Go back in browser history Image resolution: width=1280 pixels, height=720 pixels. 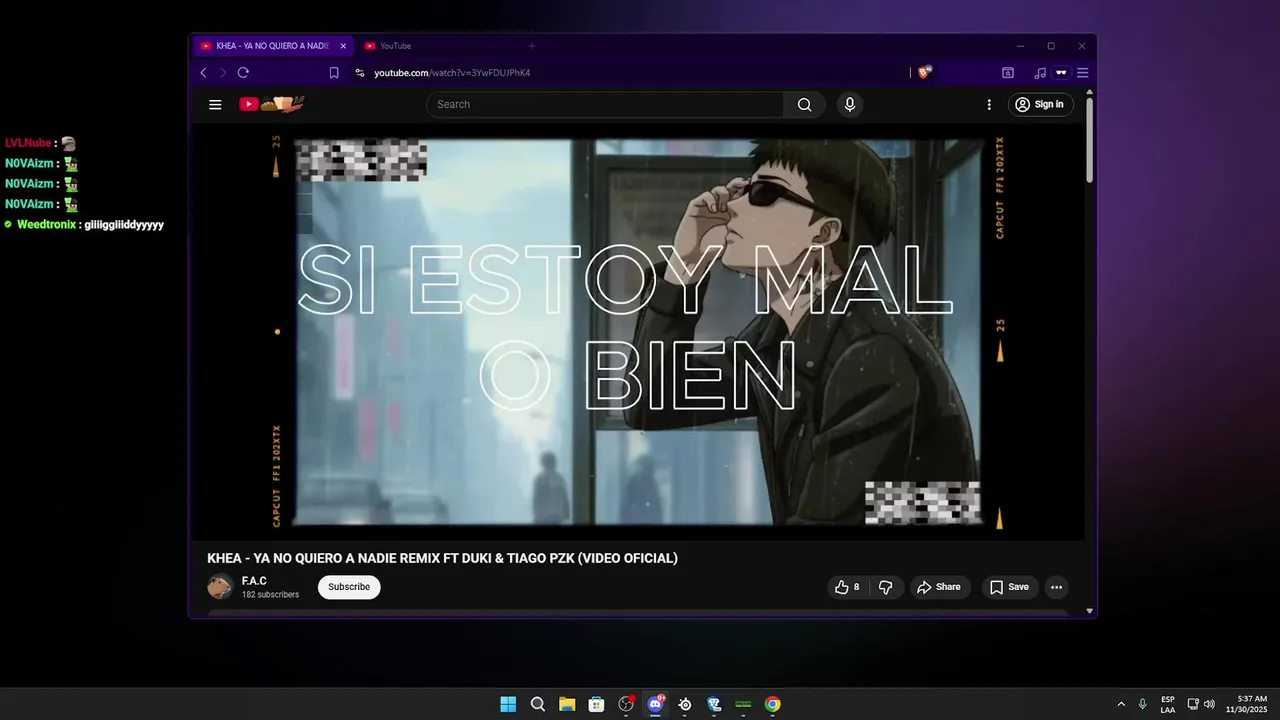coord(204,73)
